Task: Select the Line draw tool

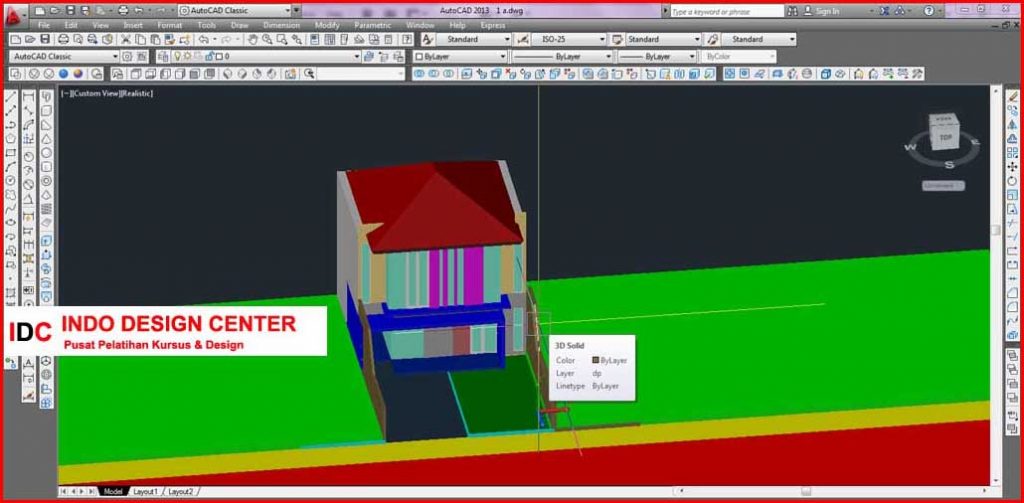Action: tap(10, 97)
